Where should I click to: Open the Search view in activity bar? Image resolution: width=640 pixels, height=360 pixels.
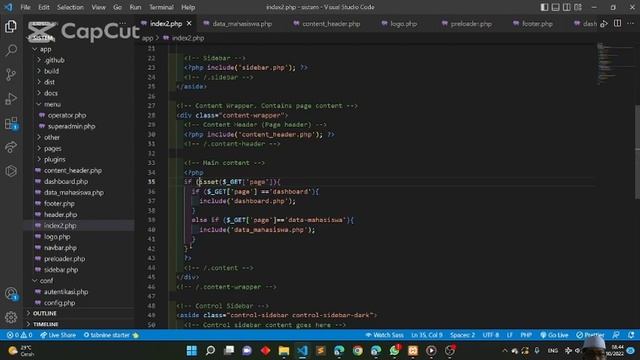pyautogui.click(x=11, y=51)
